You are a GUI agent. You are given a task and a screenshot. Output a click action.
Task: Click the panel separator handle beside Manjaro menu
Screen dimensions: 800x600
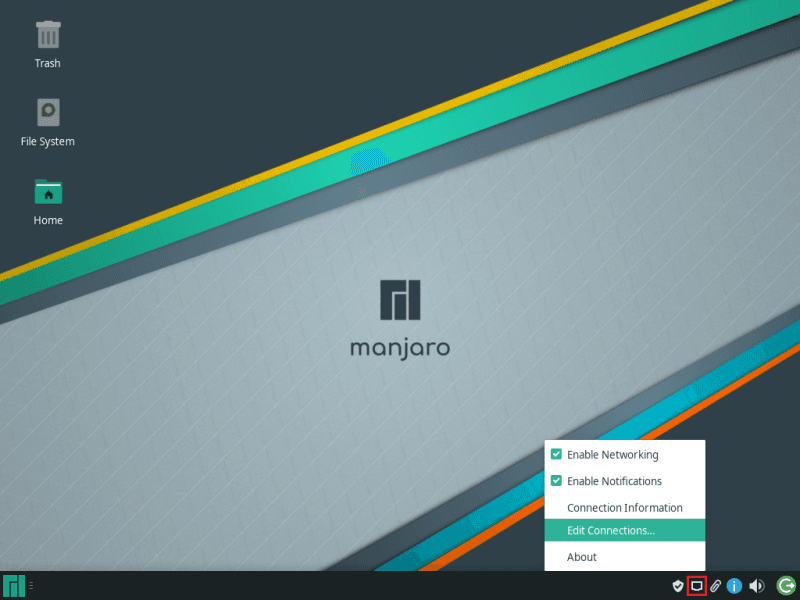(x=31, y=586)
